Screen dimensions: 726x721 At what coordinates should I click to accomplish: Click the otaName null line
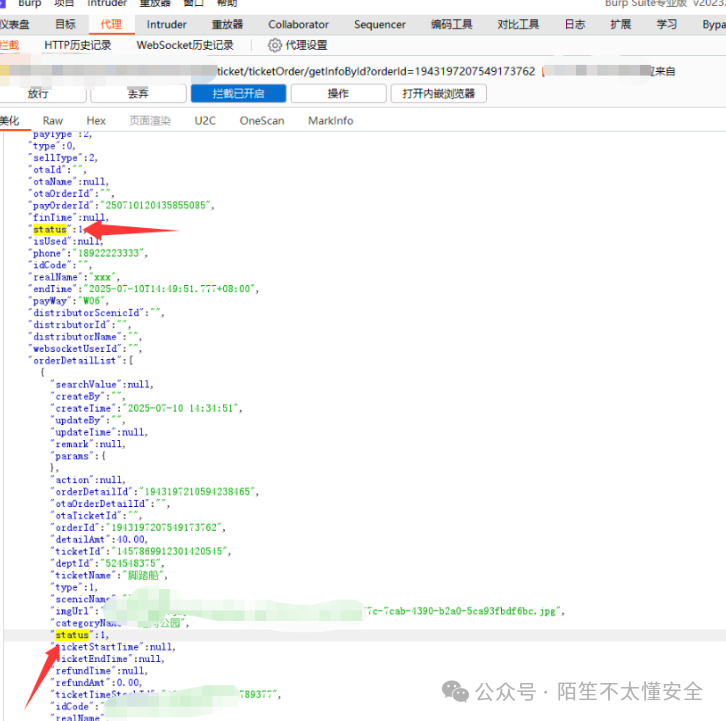69,182
